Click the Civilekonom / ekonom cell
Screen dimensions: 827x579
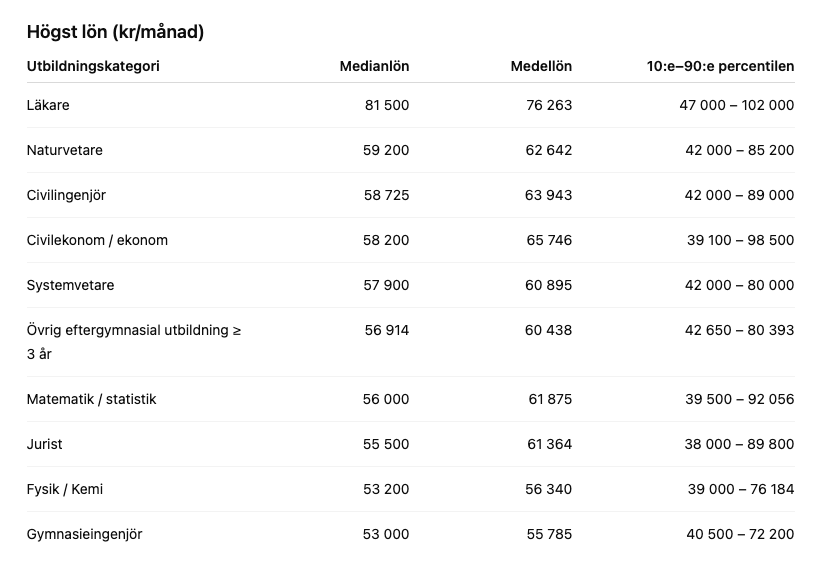(x=97, y=240)
